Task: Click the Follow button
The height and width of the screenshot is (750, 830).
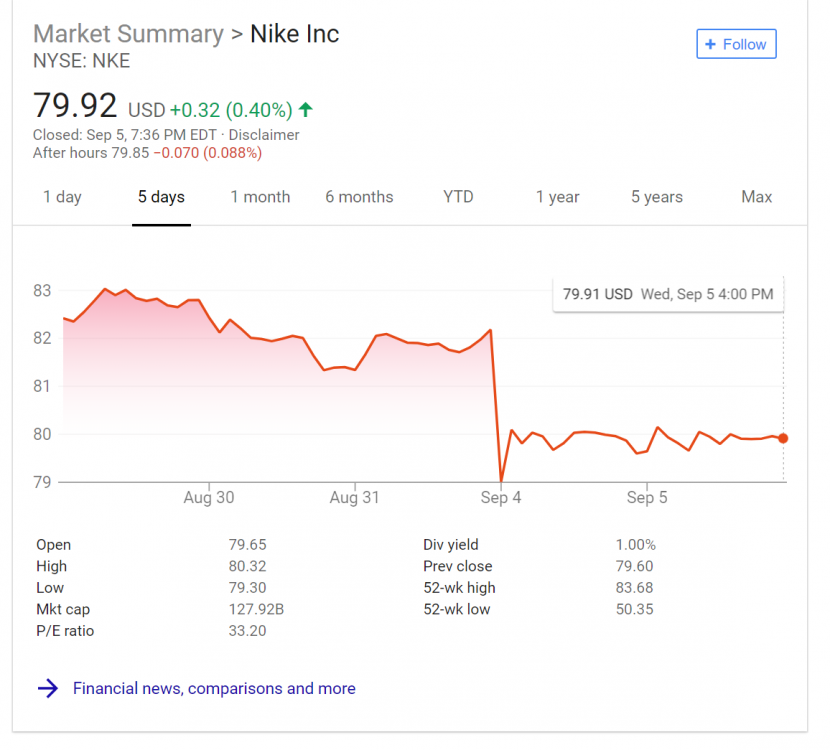Action: (736, 44)
